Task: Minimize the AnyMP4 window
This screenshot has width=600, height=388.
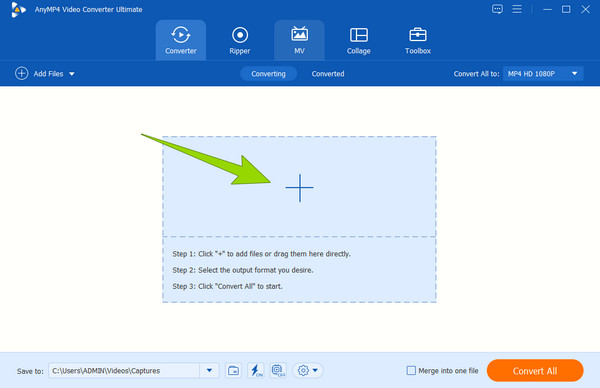Action: click(x=548, y=10)
